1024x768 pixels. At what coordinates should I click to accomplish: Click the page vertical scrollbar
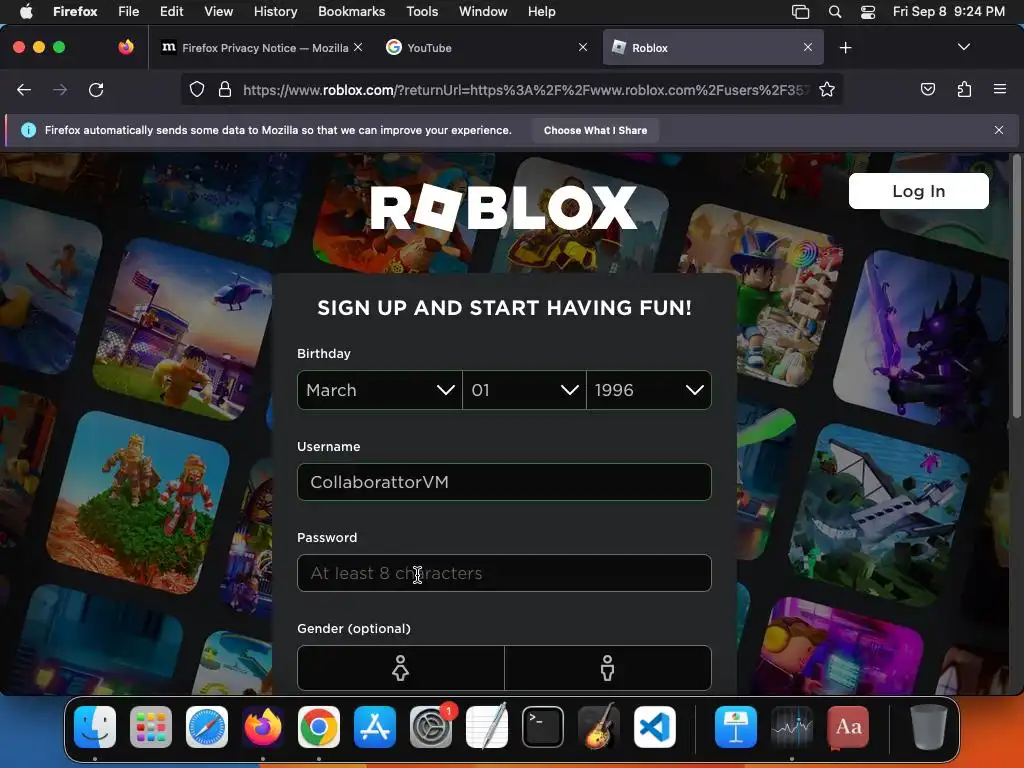(x=1016, y=287)
